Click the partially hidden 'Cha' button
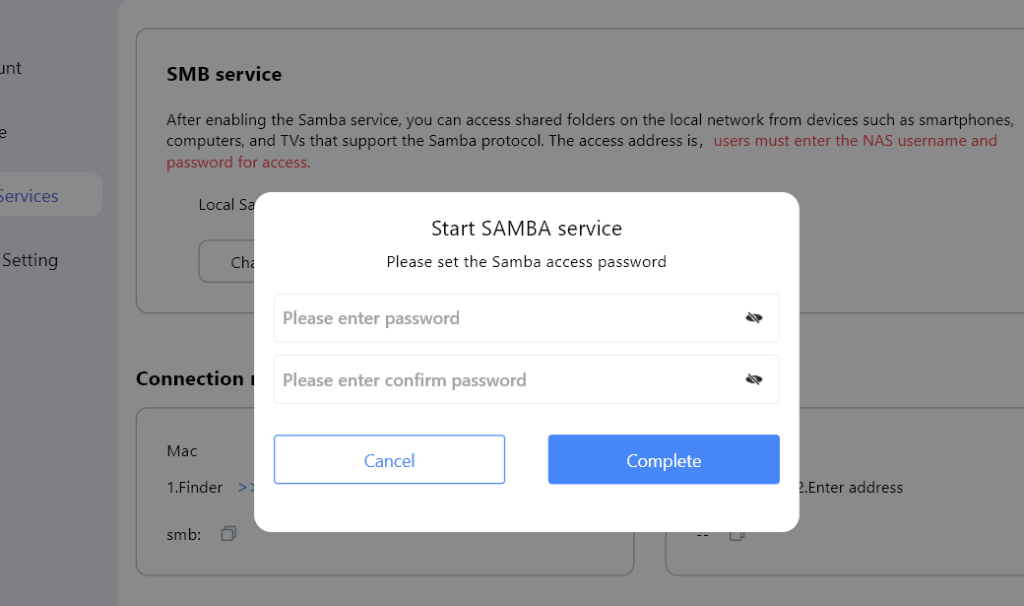 [x=228, y=262]
